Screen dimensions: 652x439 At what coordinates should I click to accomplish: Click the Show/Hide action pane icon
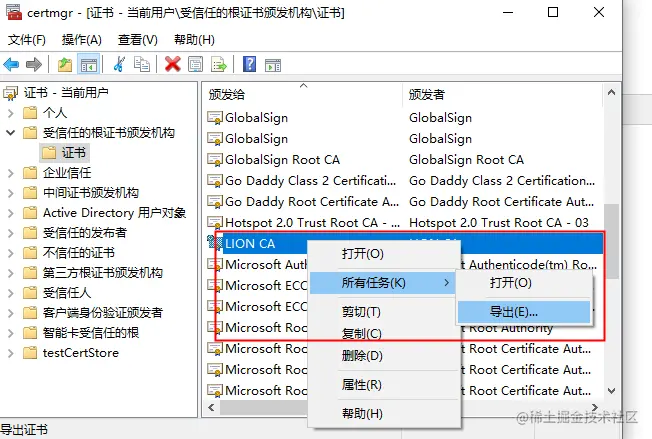(273, 65)
